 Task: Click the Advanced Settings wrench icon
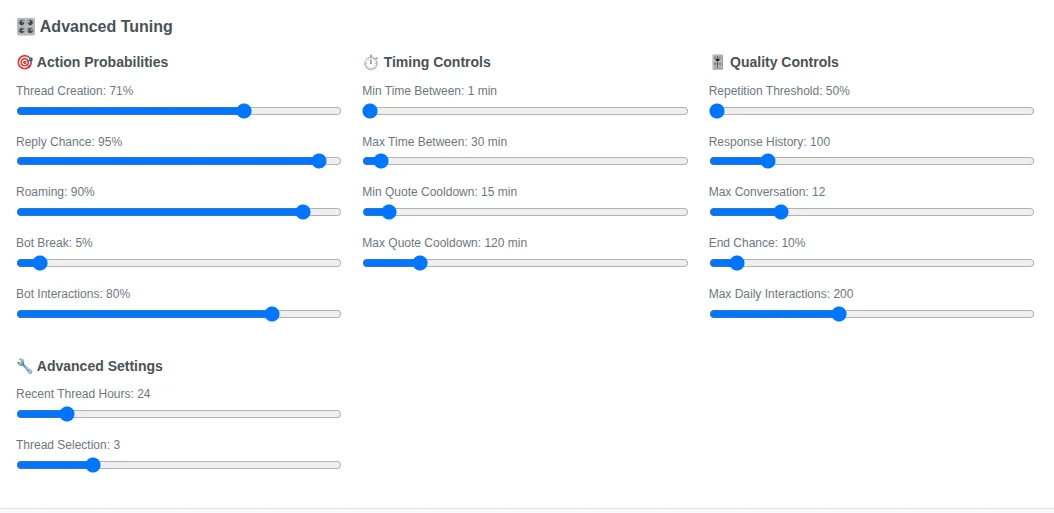pos(24,366)
